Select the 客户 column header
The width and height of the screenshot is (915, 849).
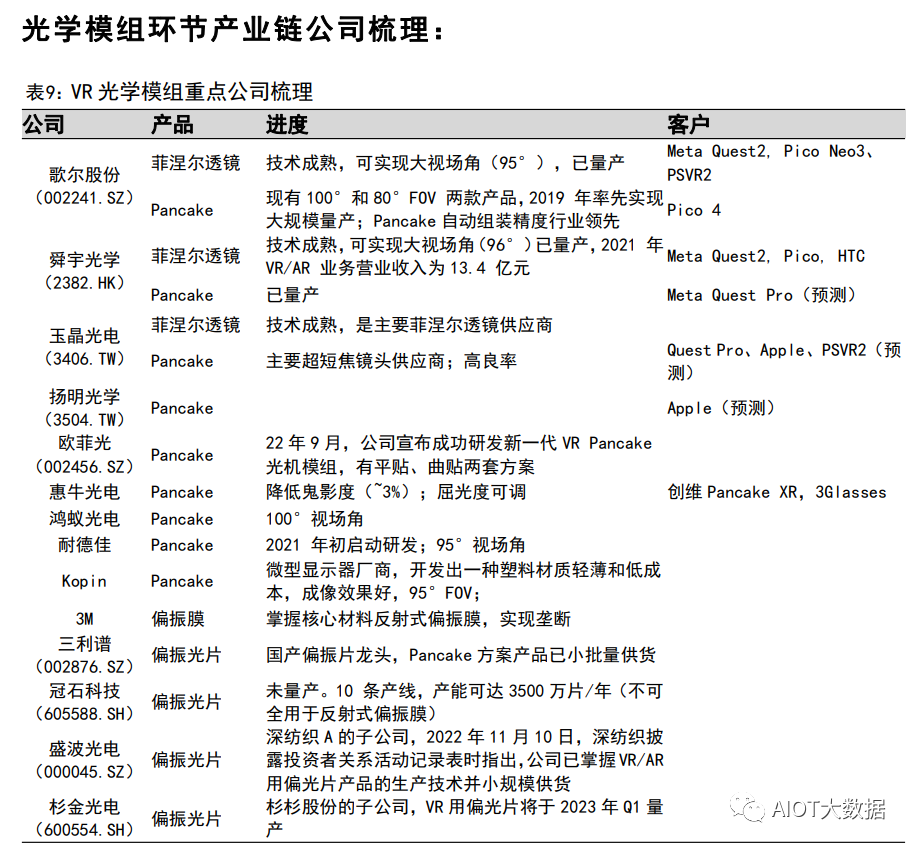[686, 124]
